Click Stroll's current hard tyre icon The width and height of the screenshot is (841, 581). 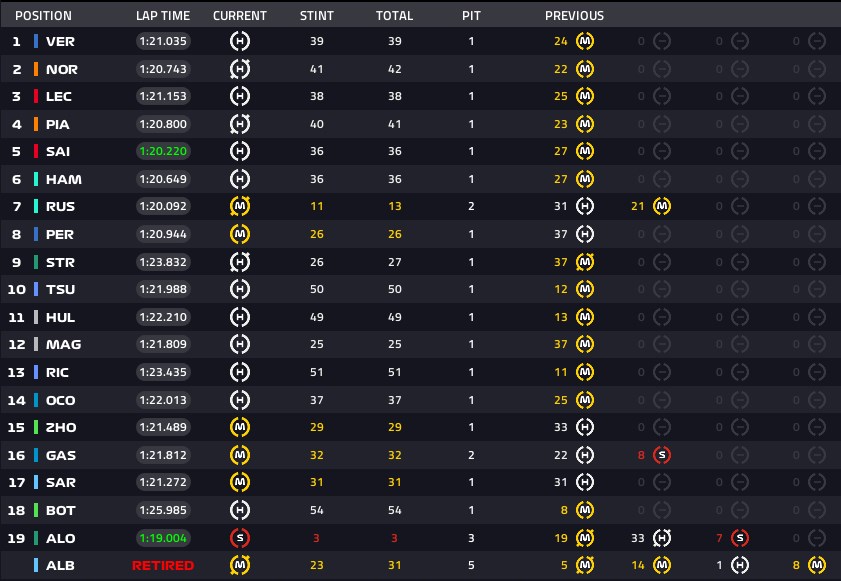click(240, 262)
